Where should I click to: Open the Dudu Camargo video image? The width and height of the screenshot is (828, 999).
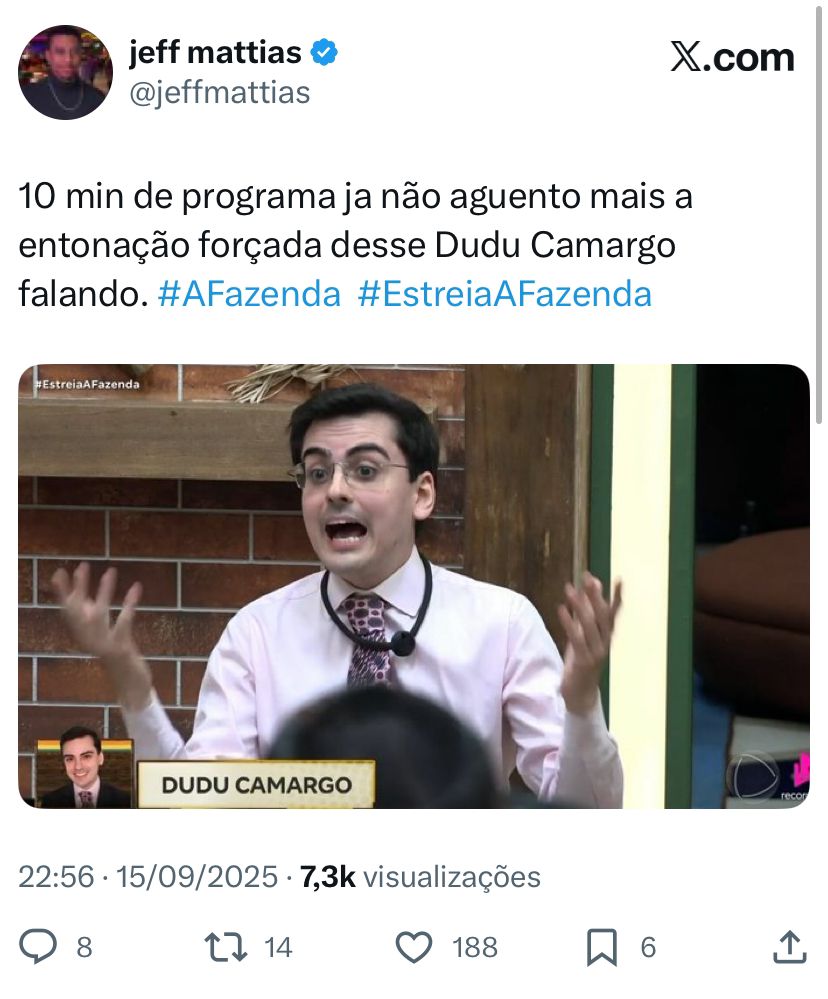(414, 586)
